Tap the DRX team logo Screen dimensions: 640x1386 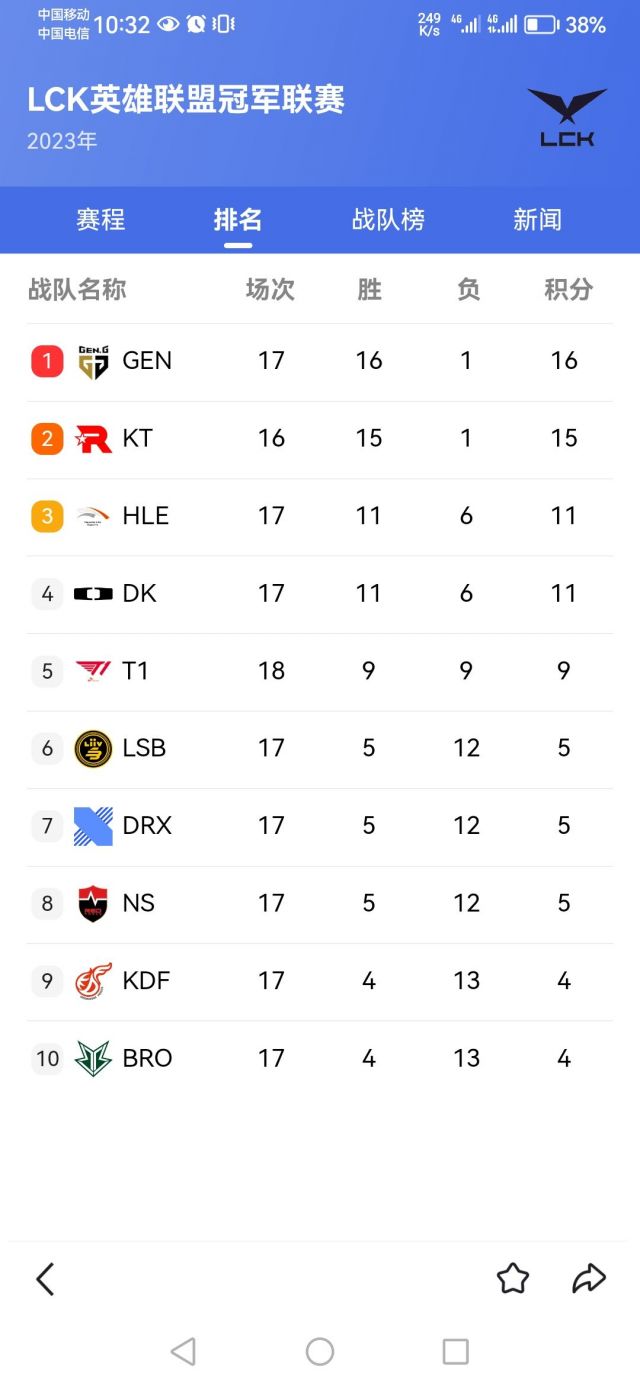[93, 826]
